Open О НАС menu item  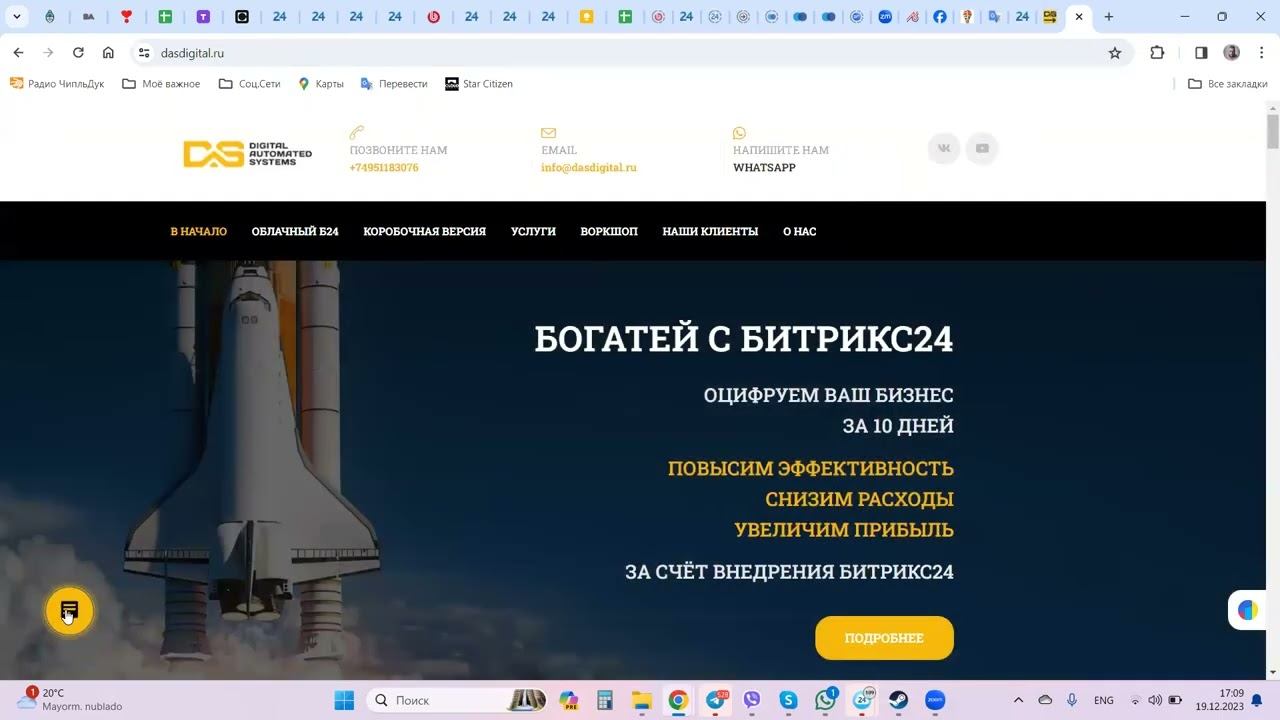coord(799,231)
